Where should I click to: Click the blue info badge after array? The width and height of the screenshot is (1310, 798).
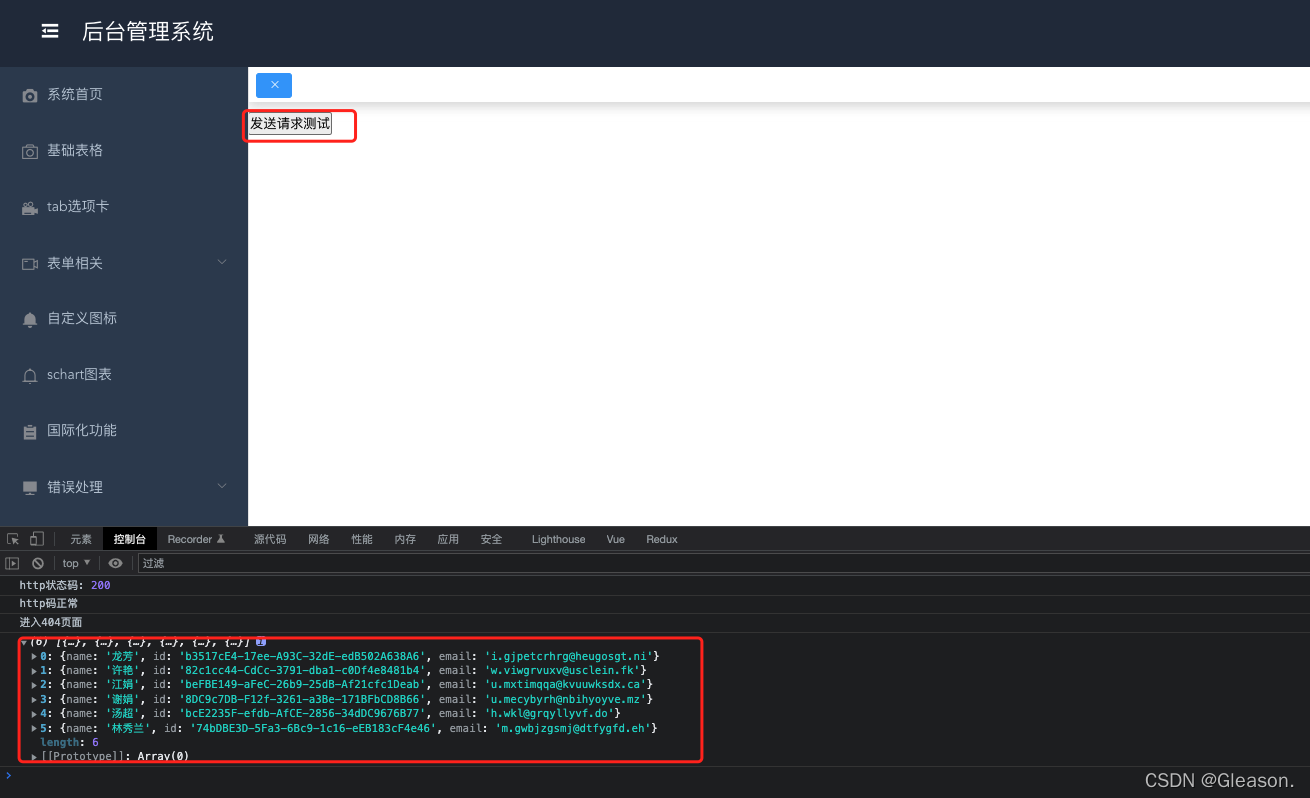261,641
